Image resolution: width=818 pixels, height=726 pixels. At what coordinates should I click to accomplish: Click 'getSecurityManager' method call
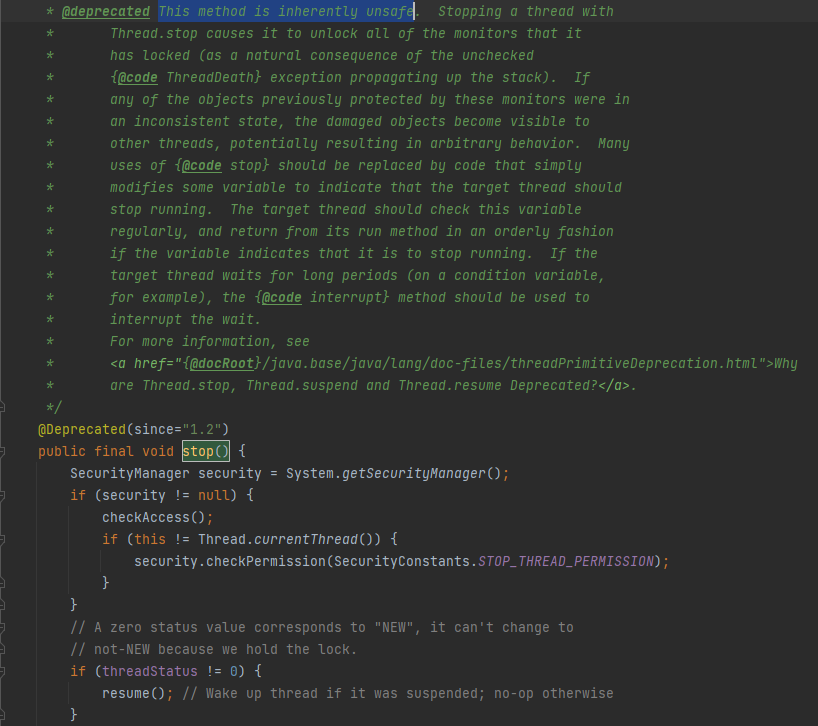click(414, 473)
